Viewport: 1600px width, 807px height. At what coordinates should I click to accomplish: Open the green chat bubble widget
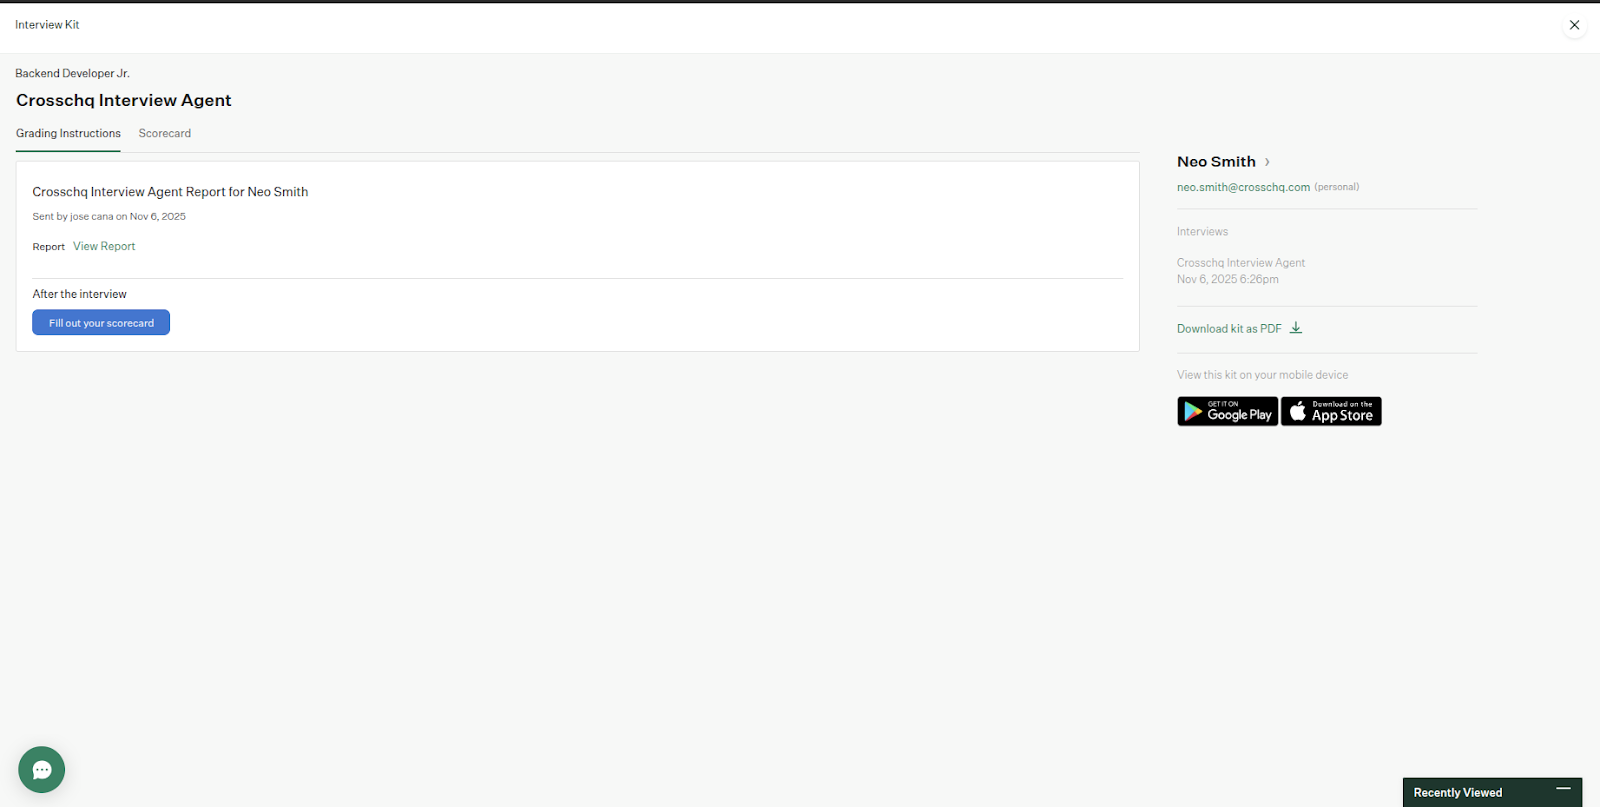pos(42,770)
